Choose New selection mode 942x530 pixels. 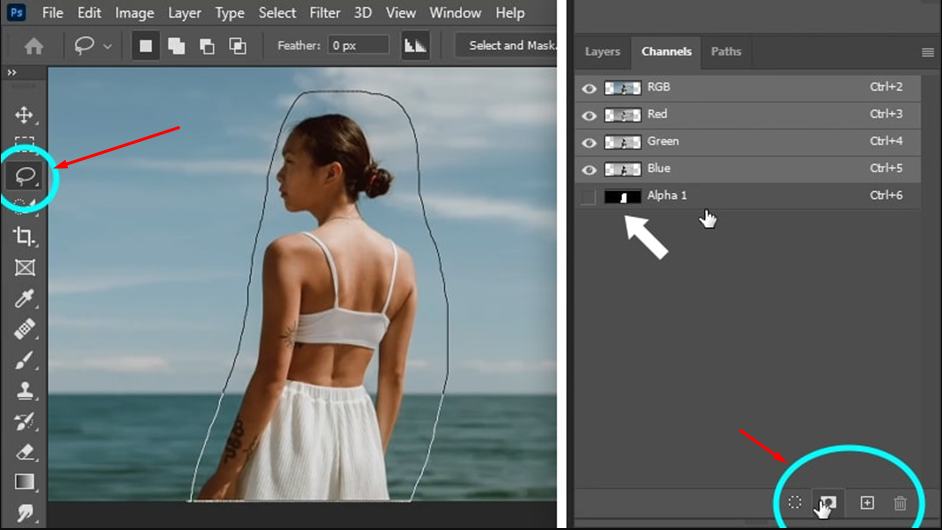click(x=145, y=46)
